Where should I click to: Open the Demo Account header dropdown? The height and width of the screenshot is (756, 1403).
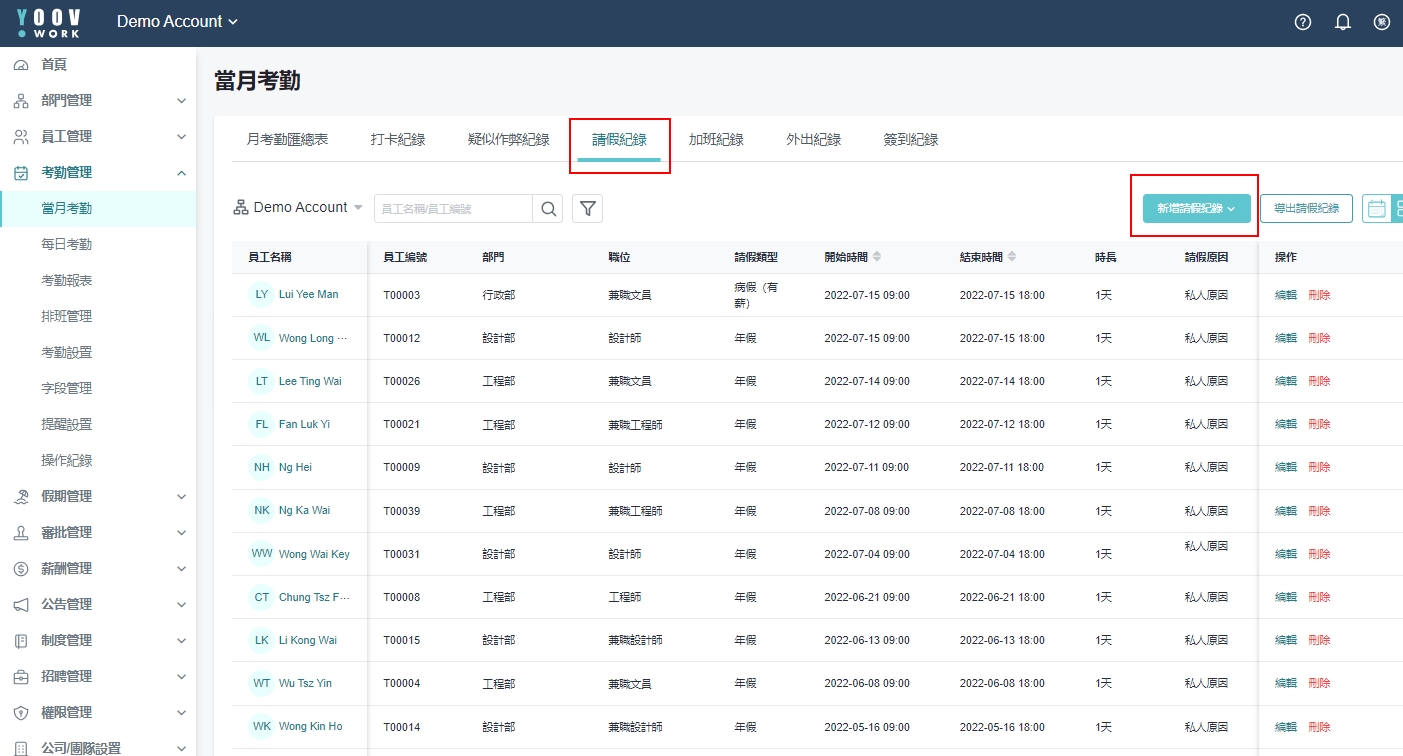tap(177, 22)
